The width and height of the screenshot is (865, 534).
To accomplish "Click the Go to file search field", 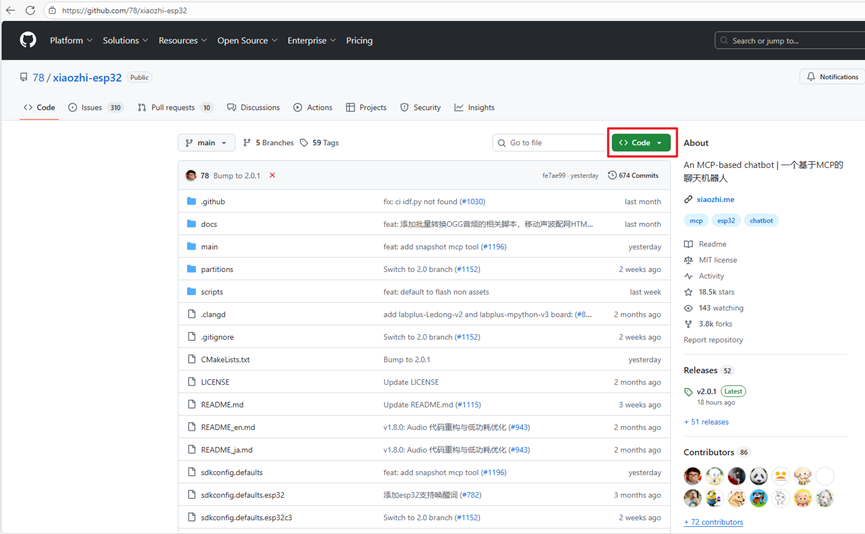I will point(550,142).
